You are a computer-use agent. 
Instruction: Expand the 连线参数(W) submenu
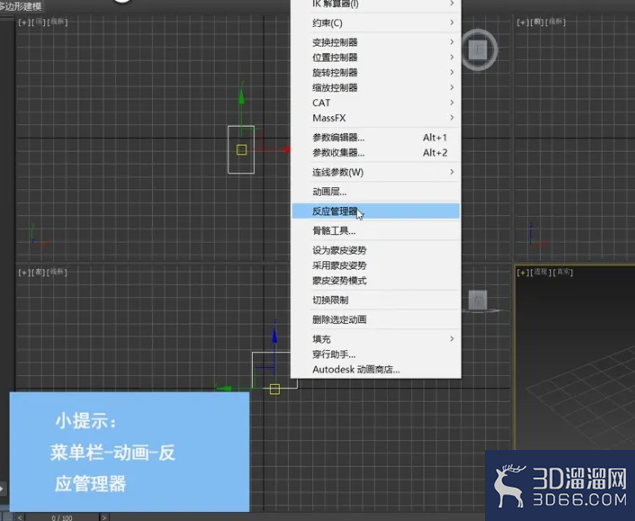[375, 172]
